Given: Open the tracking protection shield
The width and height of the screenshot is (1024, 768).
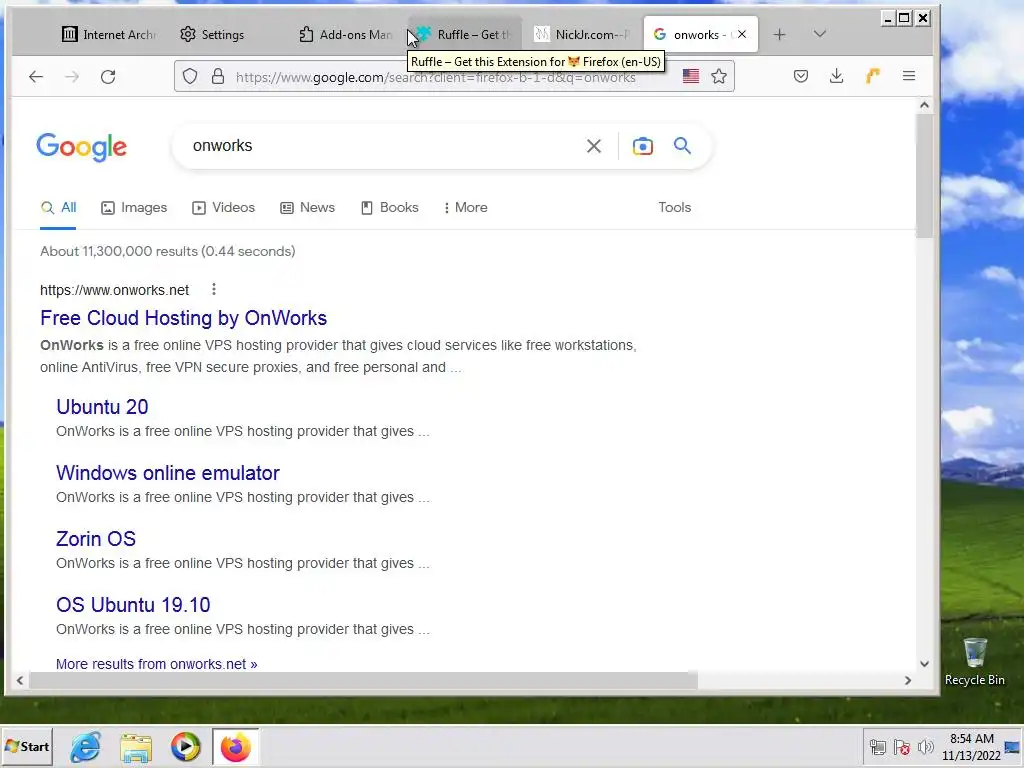Looking at the screenshot, I should tap(190, 76).
